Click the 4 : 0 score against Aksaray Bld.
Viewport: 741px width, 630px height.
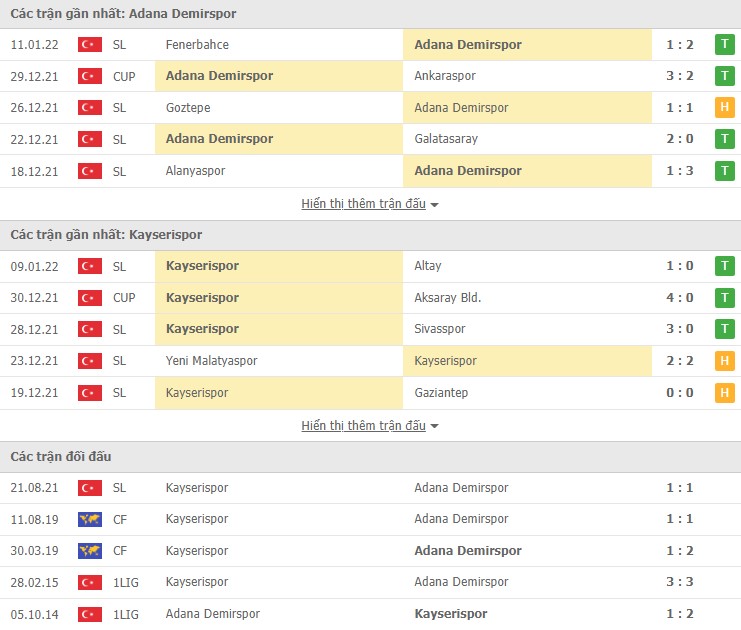[x=680, y=297]
